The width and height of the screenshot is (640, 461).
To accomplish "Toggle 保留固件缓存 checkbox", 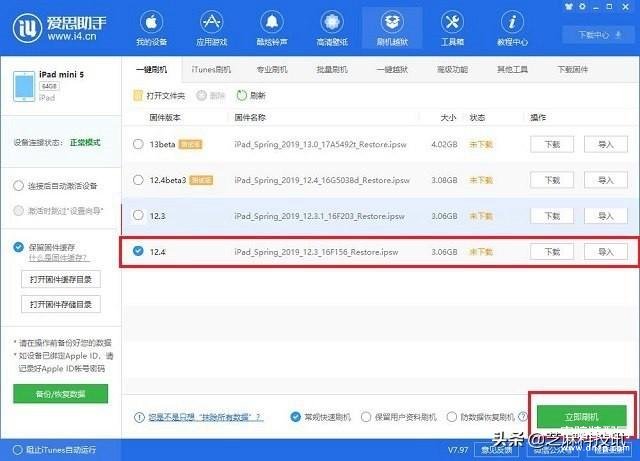I will point(18,247).
